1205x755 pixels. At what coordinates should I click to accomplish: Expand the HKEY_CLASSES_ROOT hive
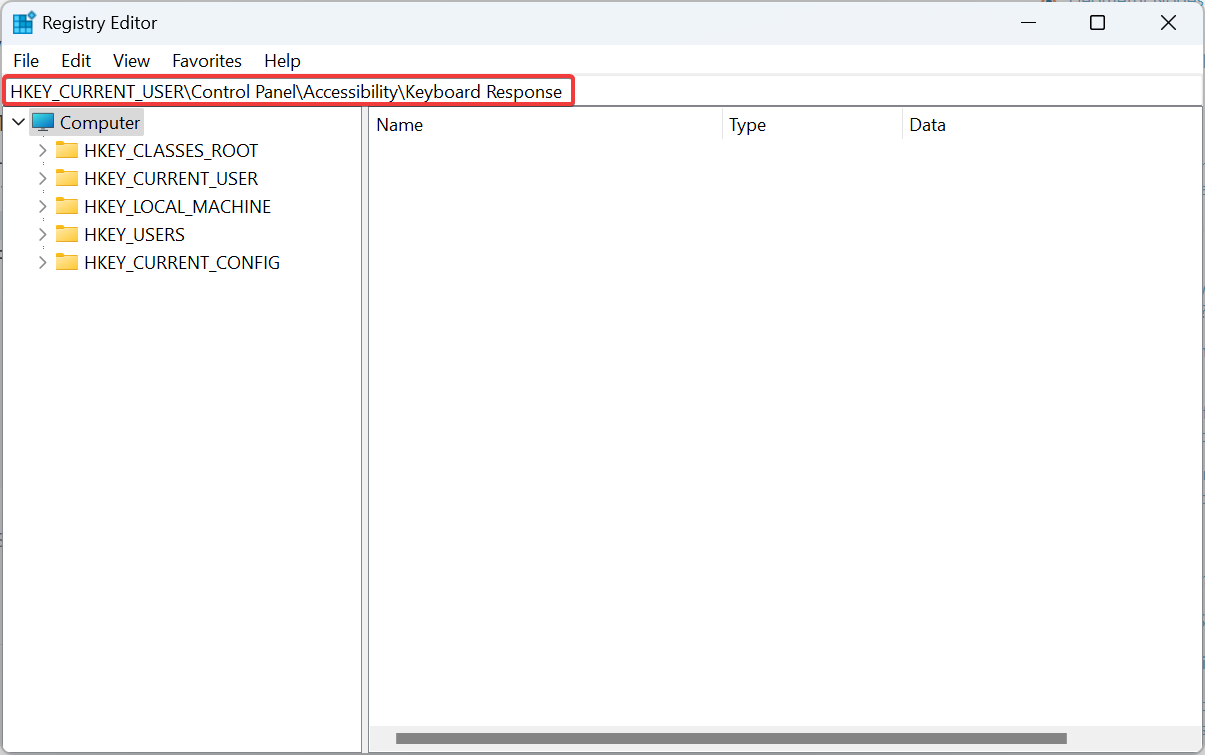(42, 151)
